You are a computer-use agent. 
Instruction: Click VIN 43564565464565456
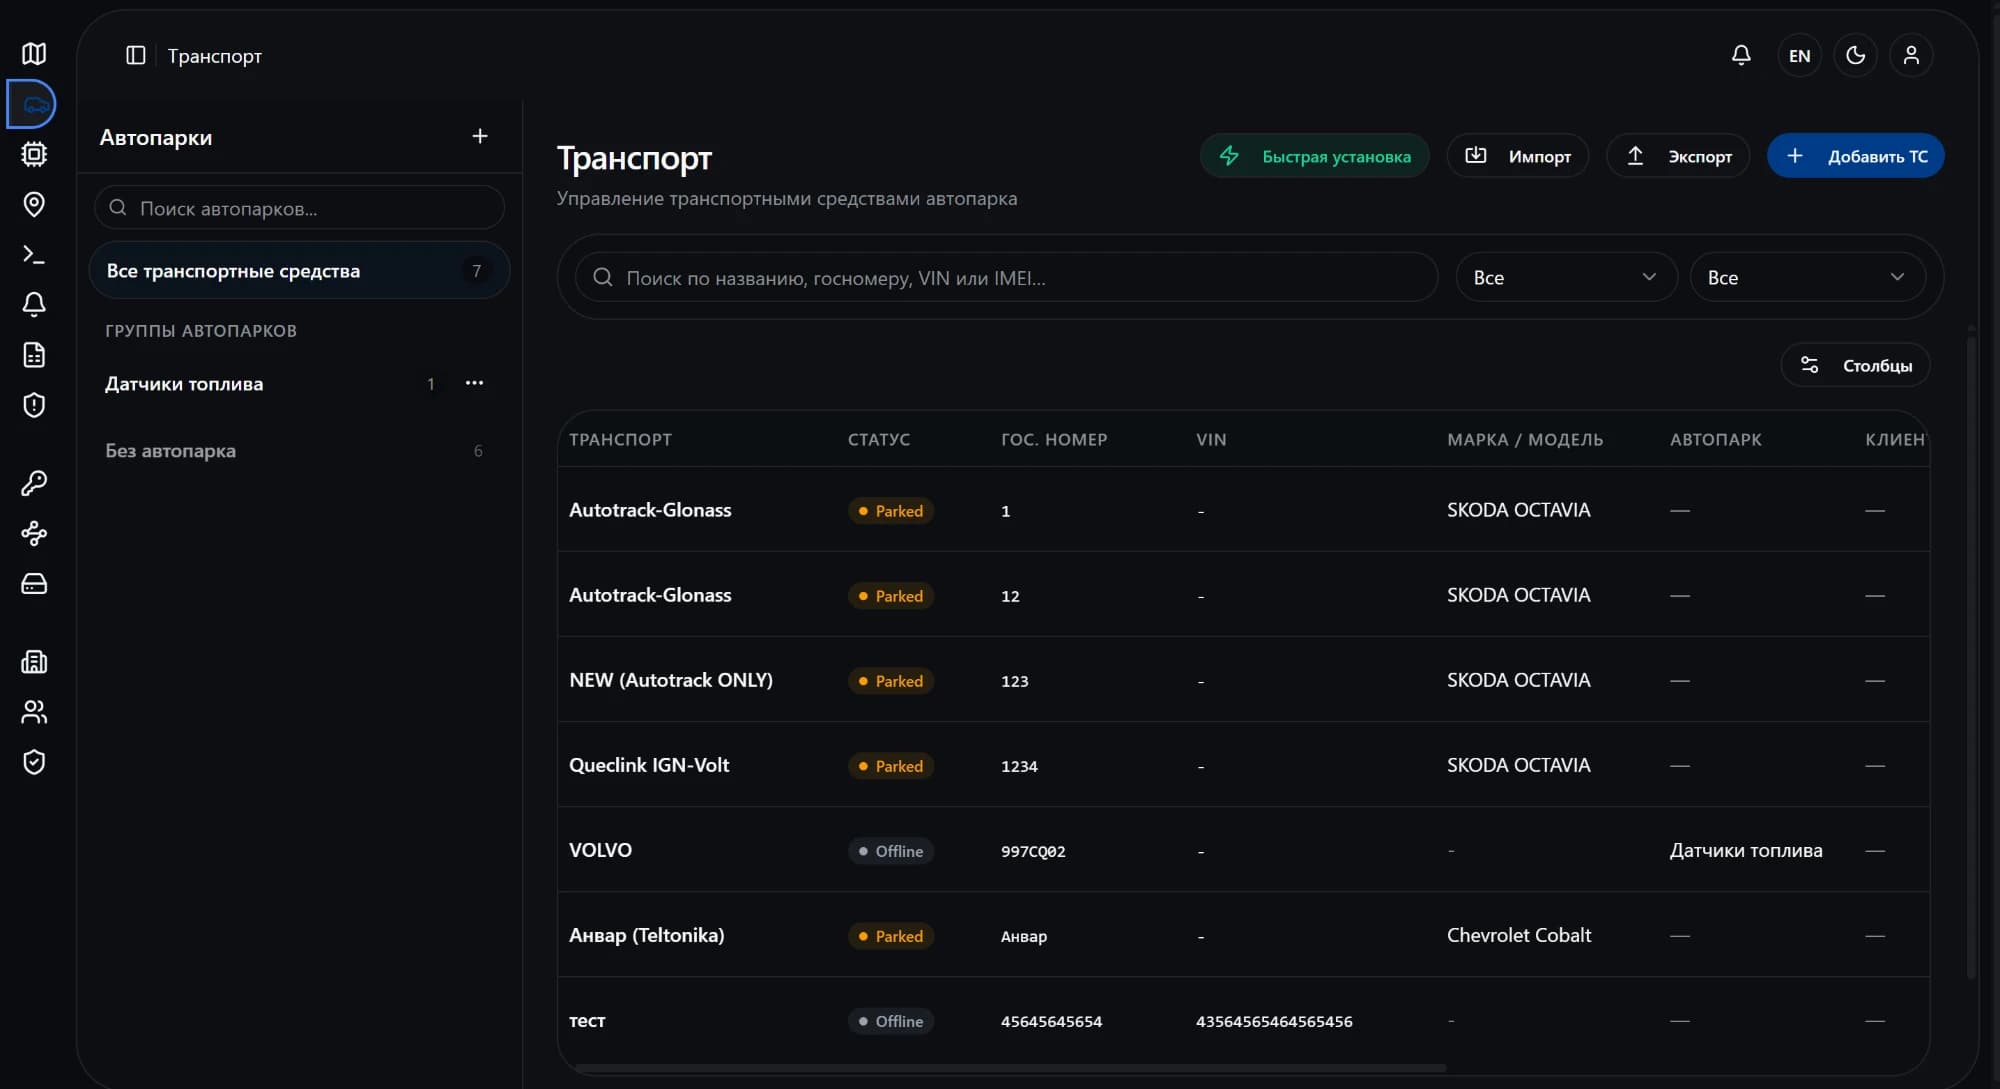pyautogui.click(x=1274, y=1021)
